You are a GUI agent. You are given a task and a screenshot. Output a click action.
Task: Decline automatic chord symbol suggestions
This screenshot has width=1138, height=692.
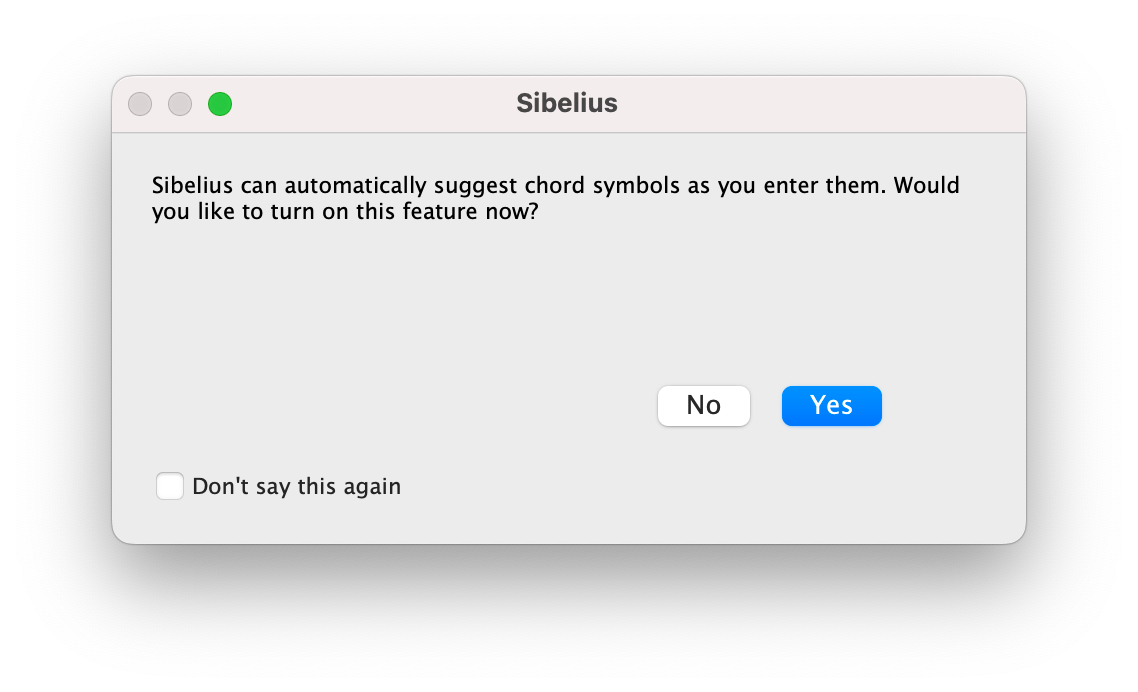click(x=703, y=406)
